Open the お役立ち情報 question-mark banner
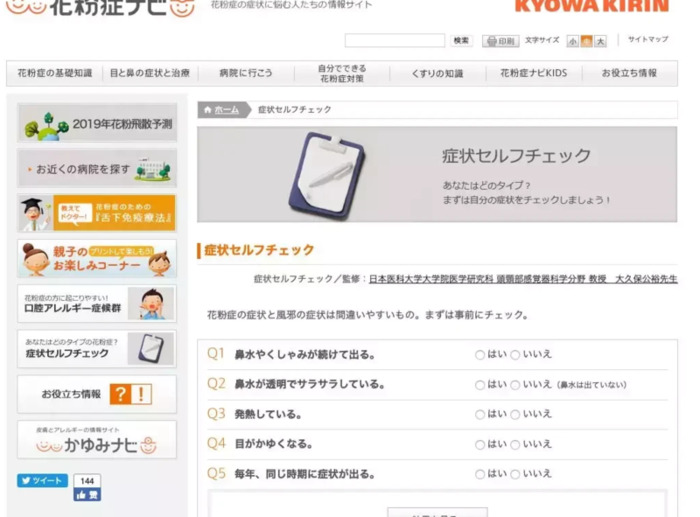Viewport: 700px width, 517px height. (97, 394)
